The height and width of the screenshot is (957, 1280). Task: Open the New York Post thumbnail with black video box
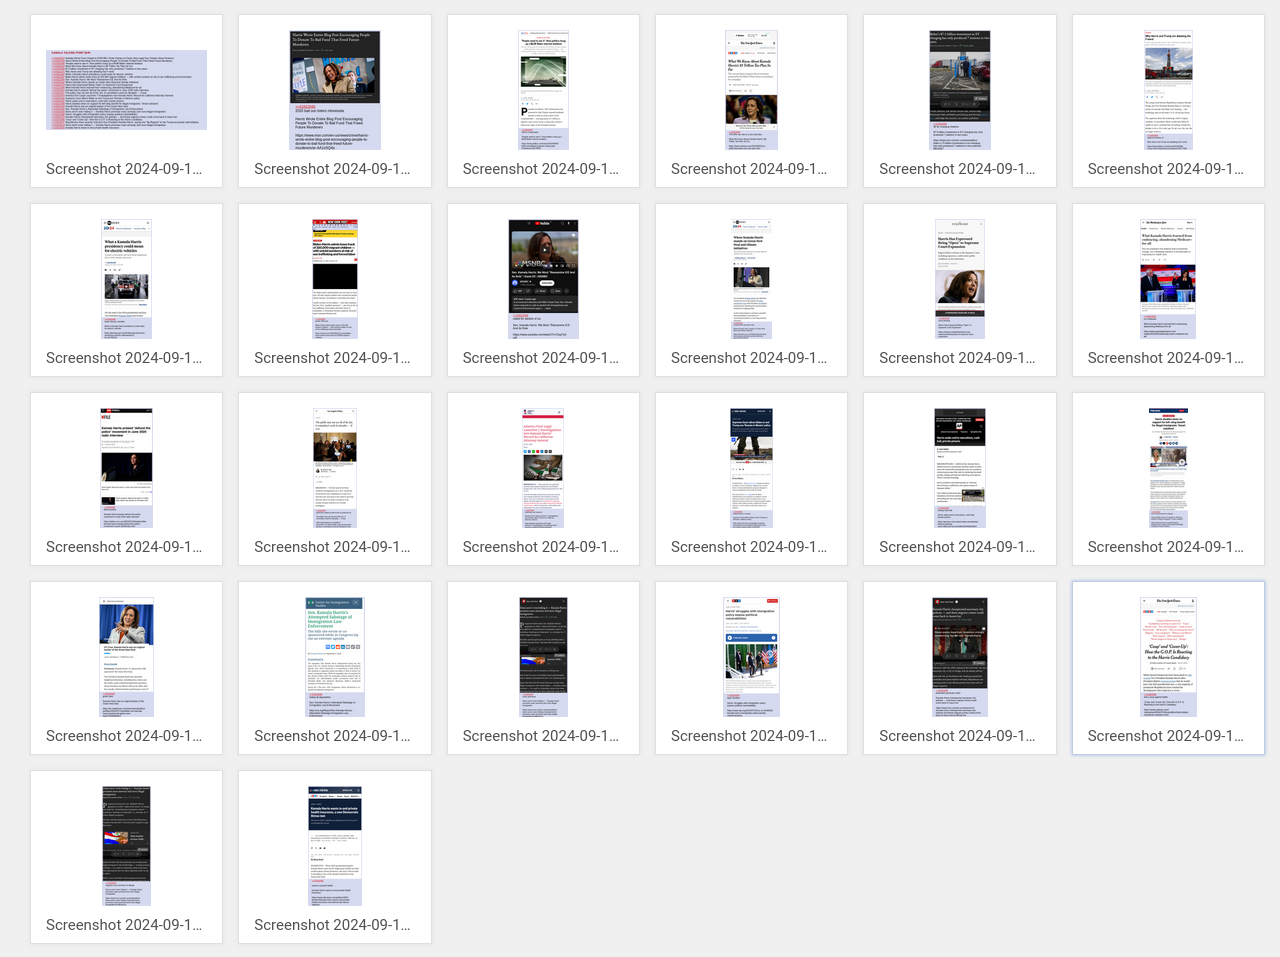pyautogui.click(x=335, y=279)
